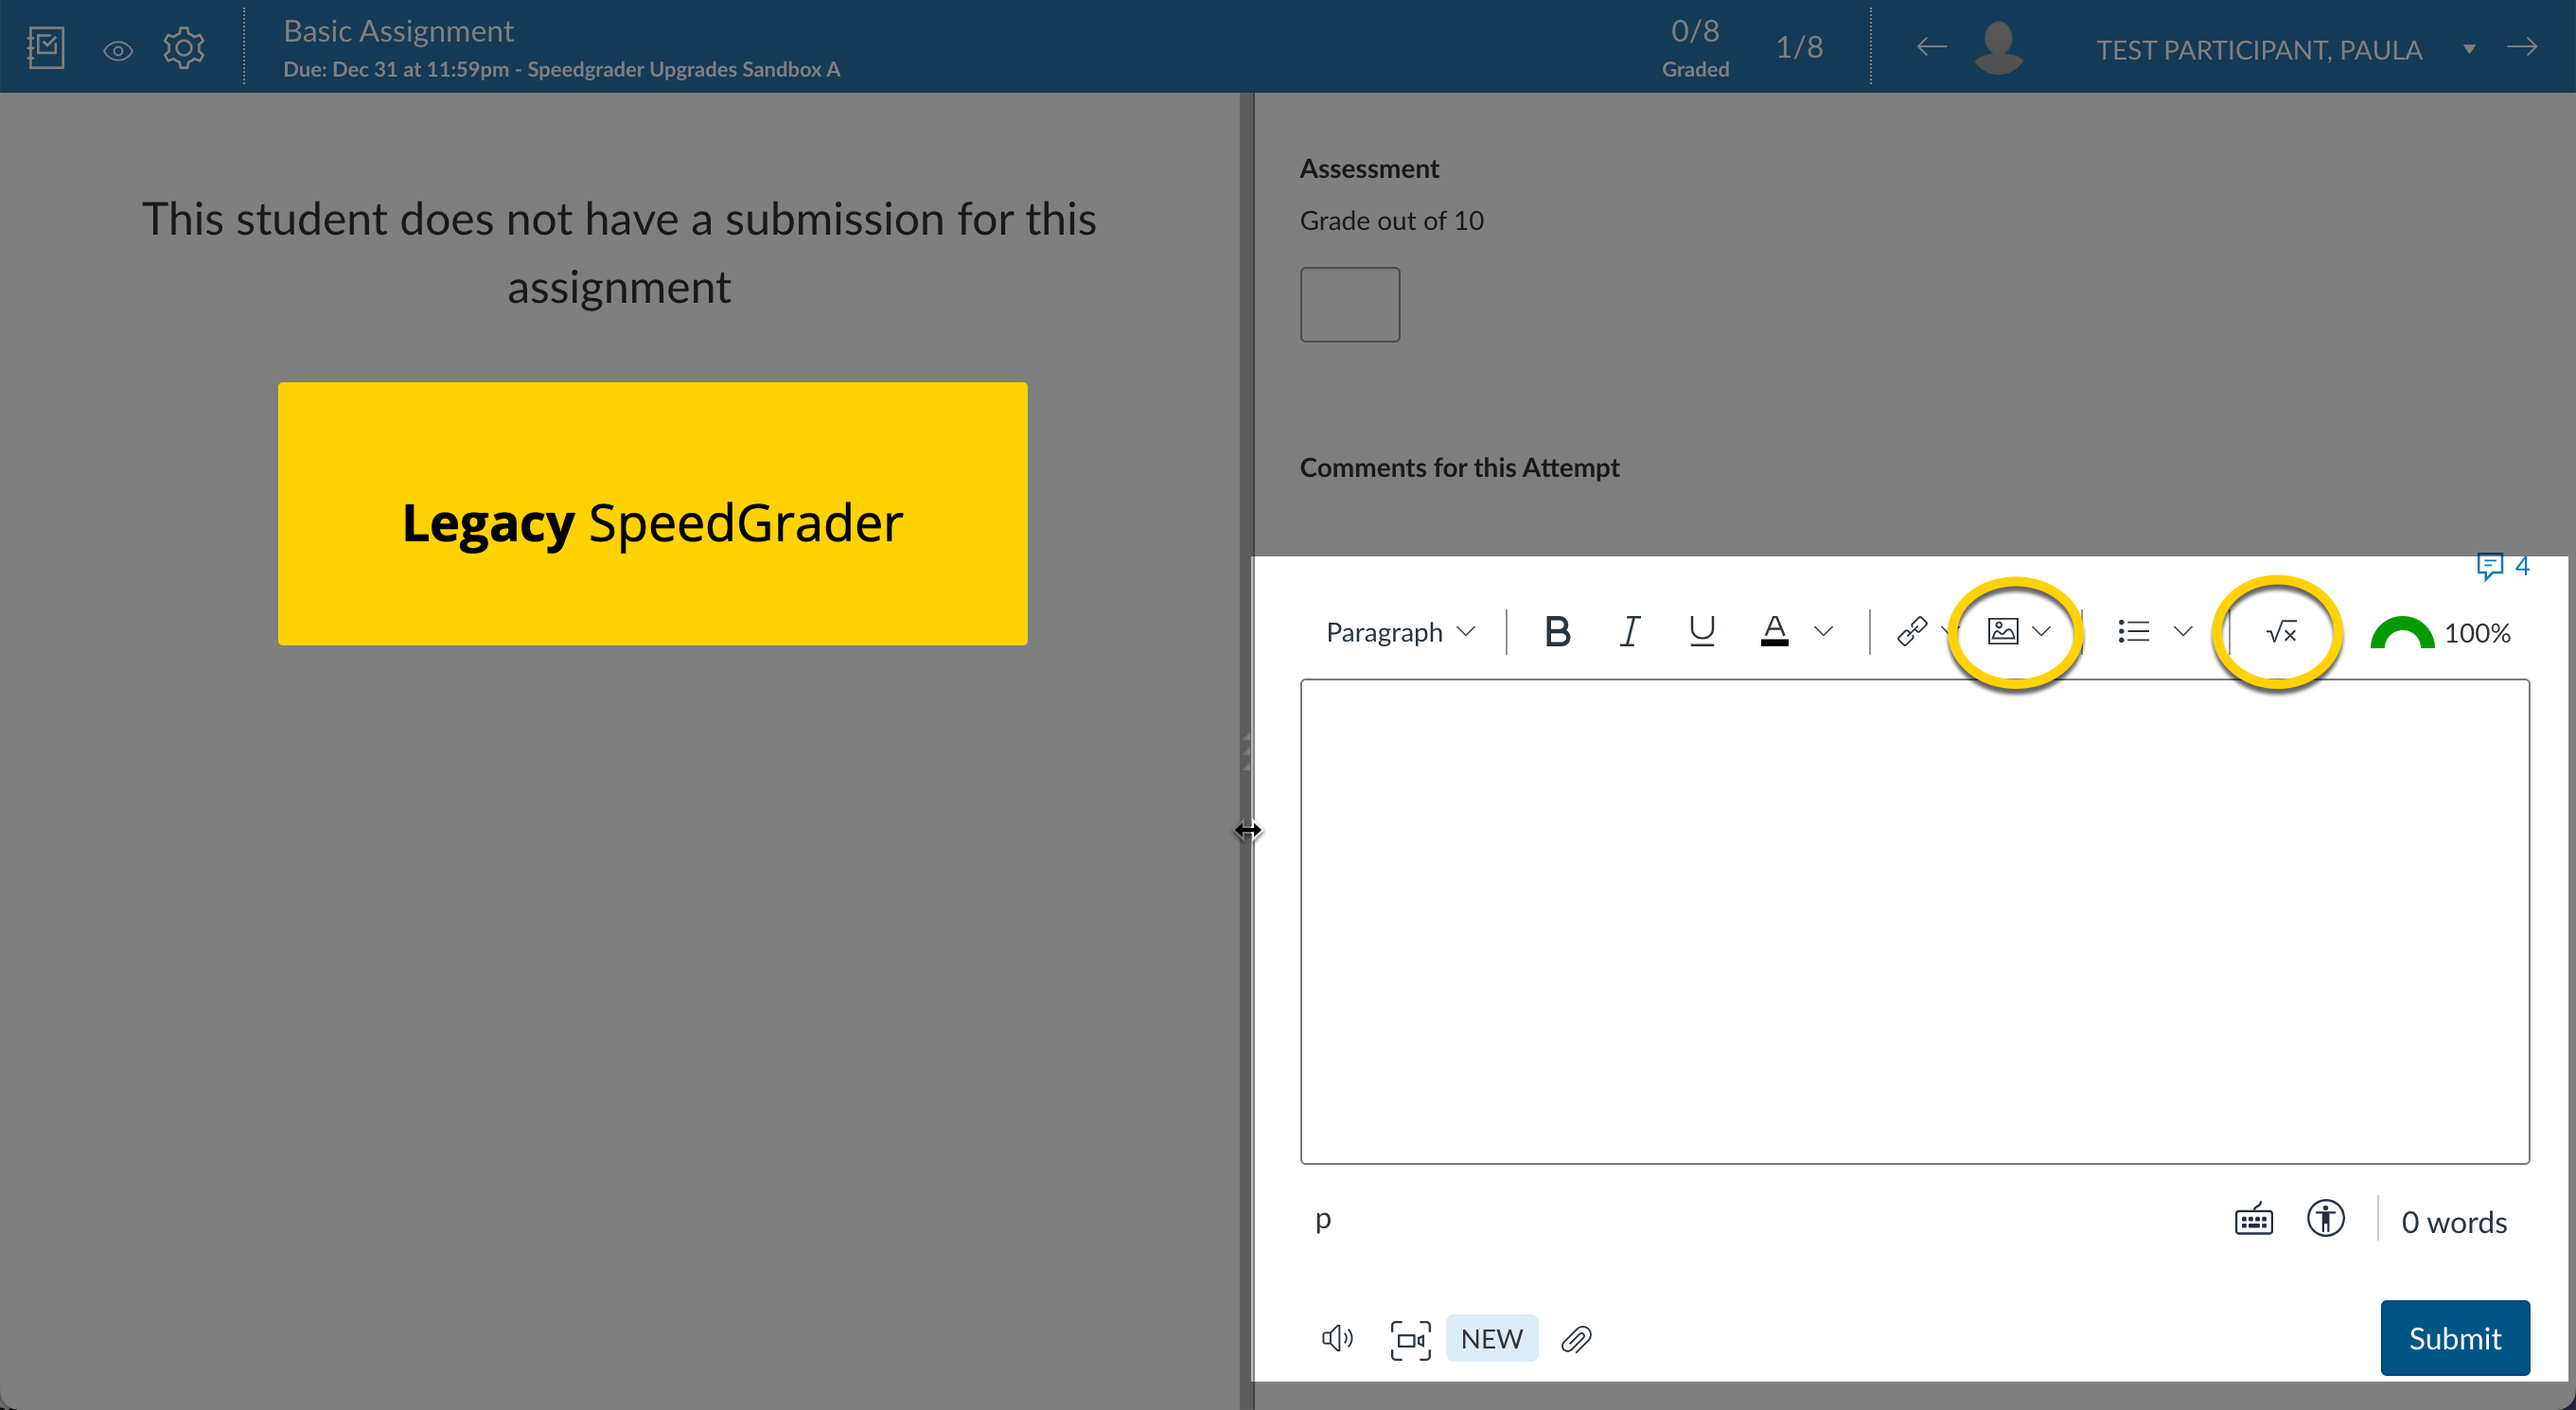Open keyboard shortcuts from the keyboard icon

click(2252, 1219)
